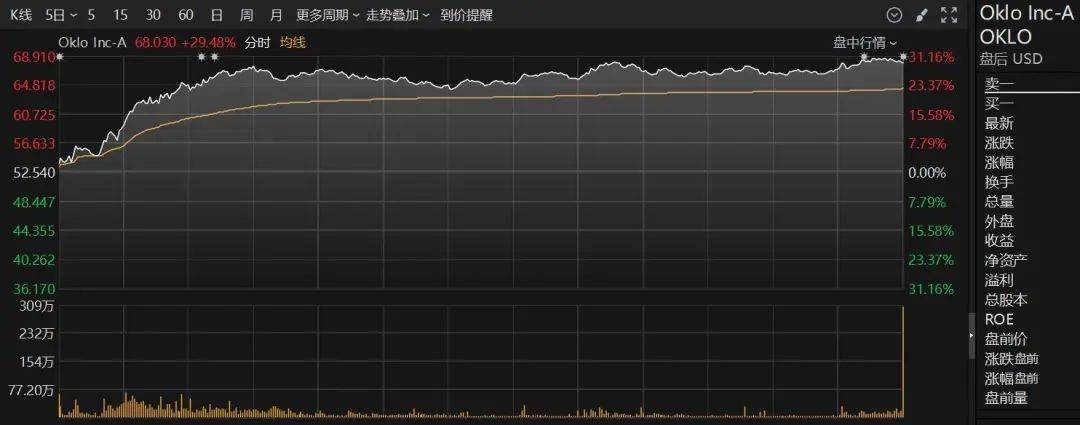This screenshot has width=1080, height=425.
Task: Click the last event marker at chart end
Action: coord(903,56)
